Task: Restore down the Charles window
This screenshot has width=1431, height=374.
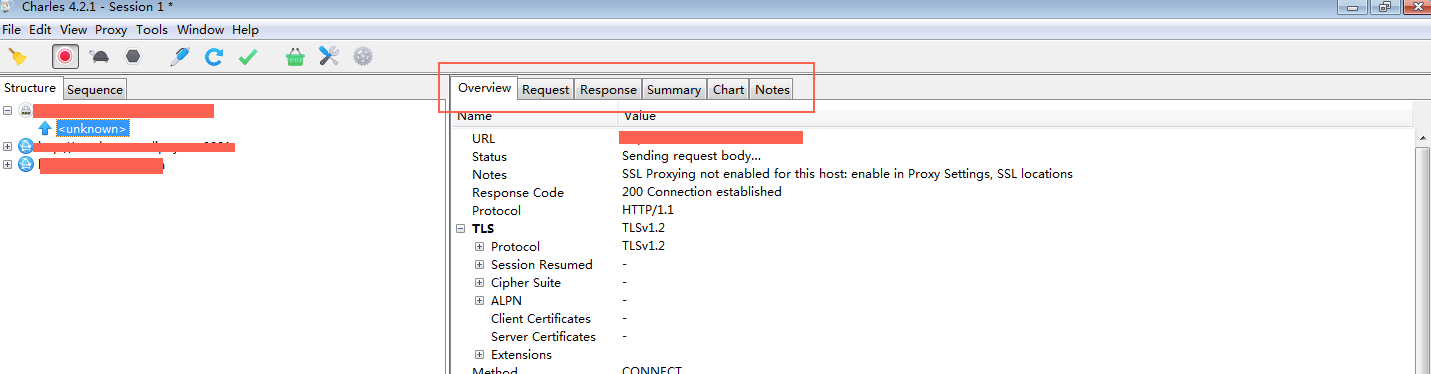Action: pos(1385,8)
